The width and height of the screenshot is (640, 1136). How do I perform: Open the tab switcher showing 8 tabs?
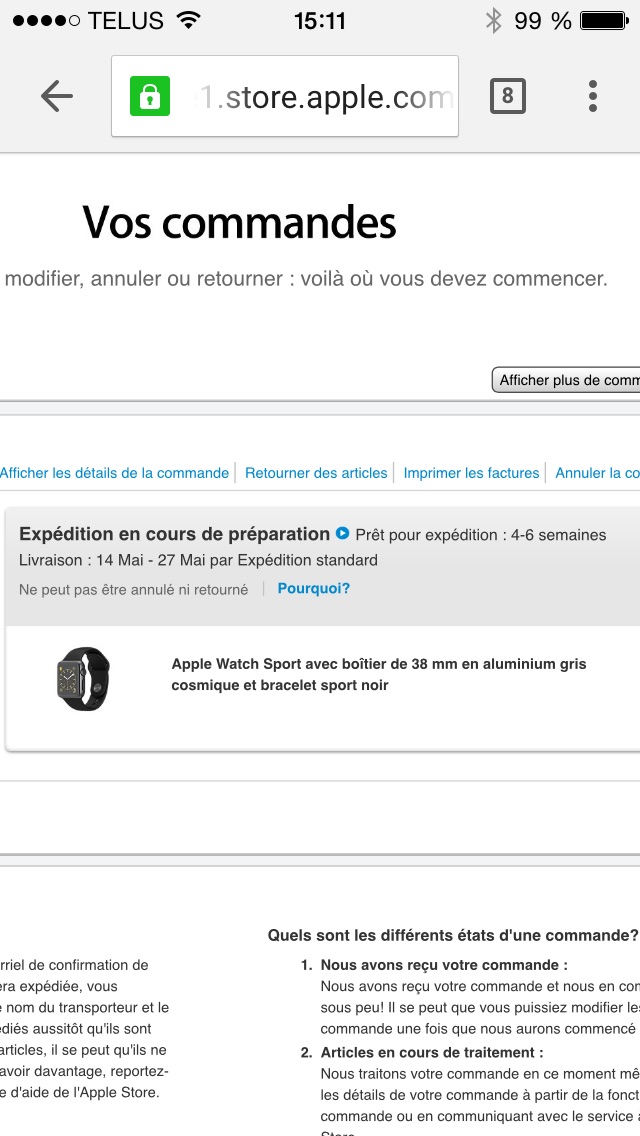(x=507, y=96)
